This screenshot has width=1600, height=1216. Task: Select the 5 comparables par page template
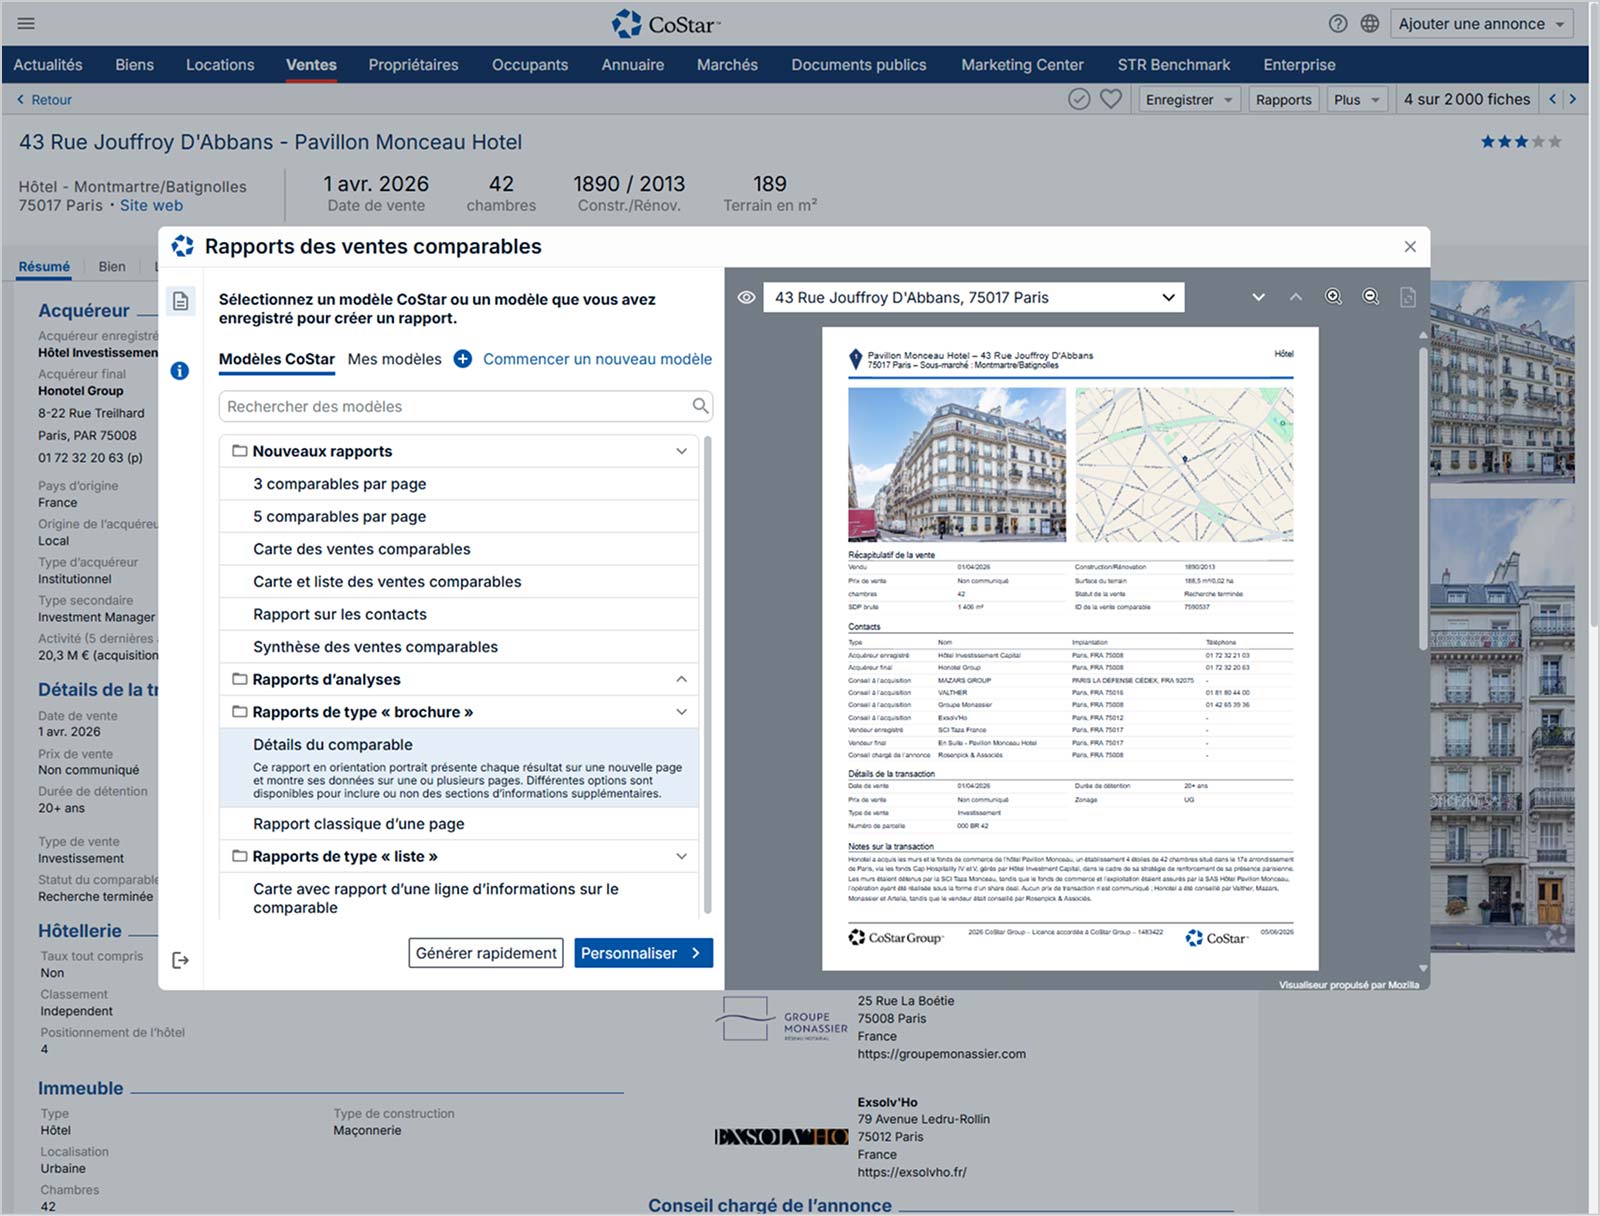(x=459, y=516)
